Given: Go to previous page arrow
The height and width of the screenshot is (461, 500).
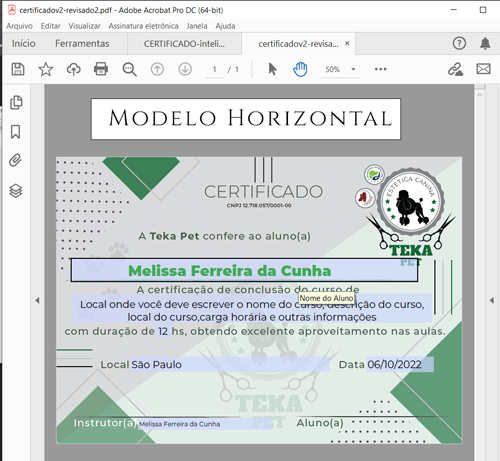Looking at the screenshot, I should pyautogui.click(x=157, y=69).
